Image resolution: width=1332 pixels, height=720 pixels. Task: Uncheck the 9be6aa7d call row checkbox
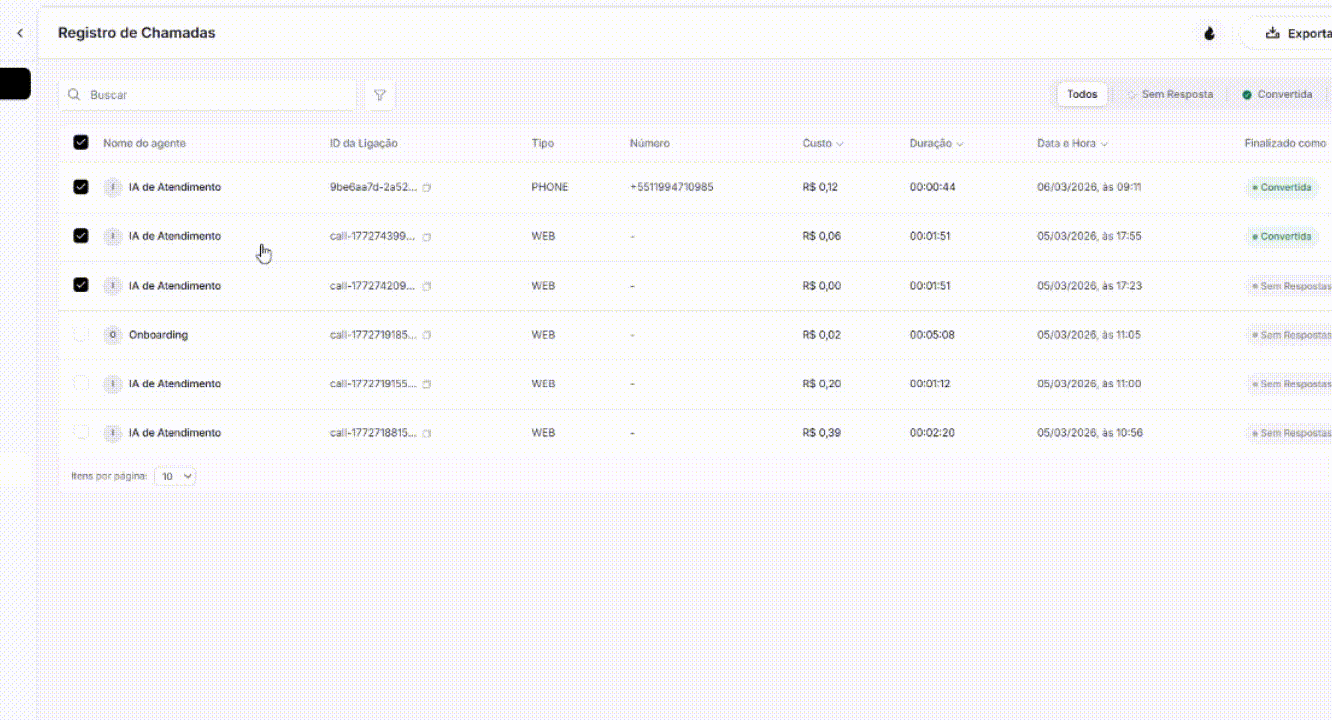pyautogui.click(x=81, y=187)
